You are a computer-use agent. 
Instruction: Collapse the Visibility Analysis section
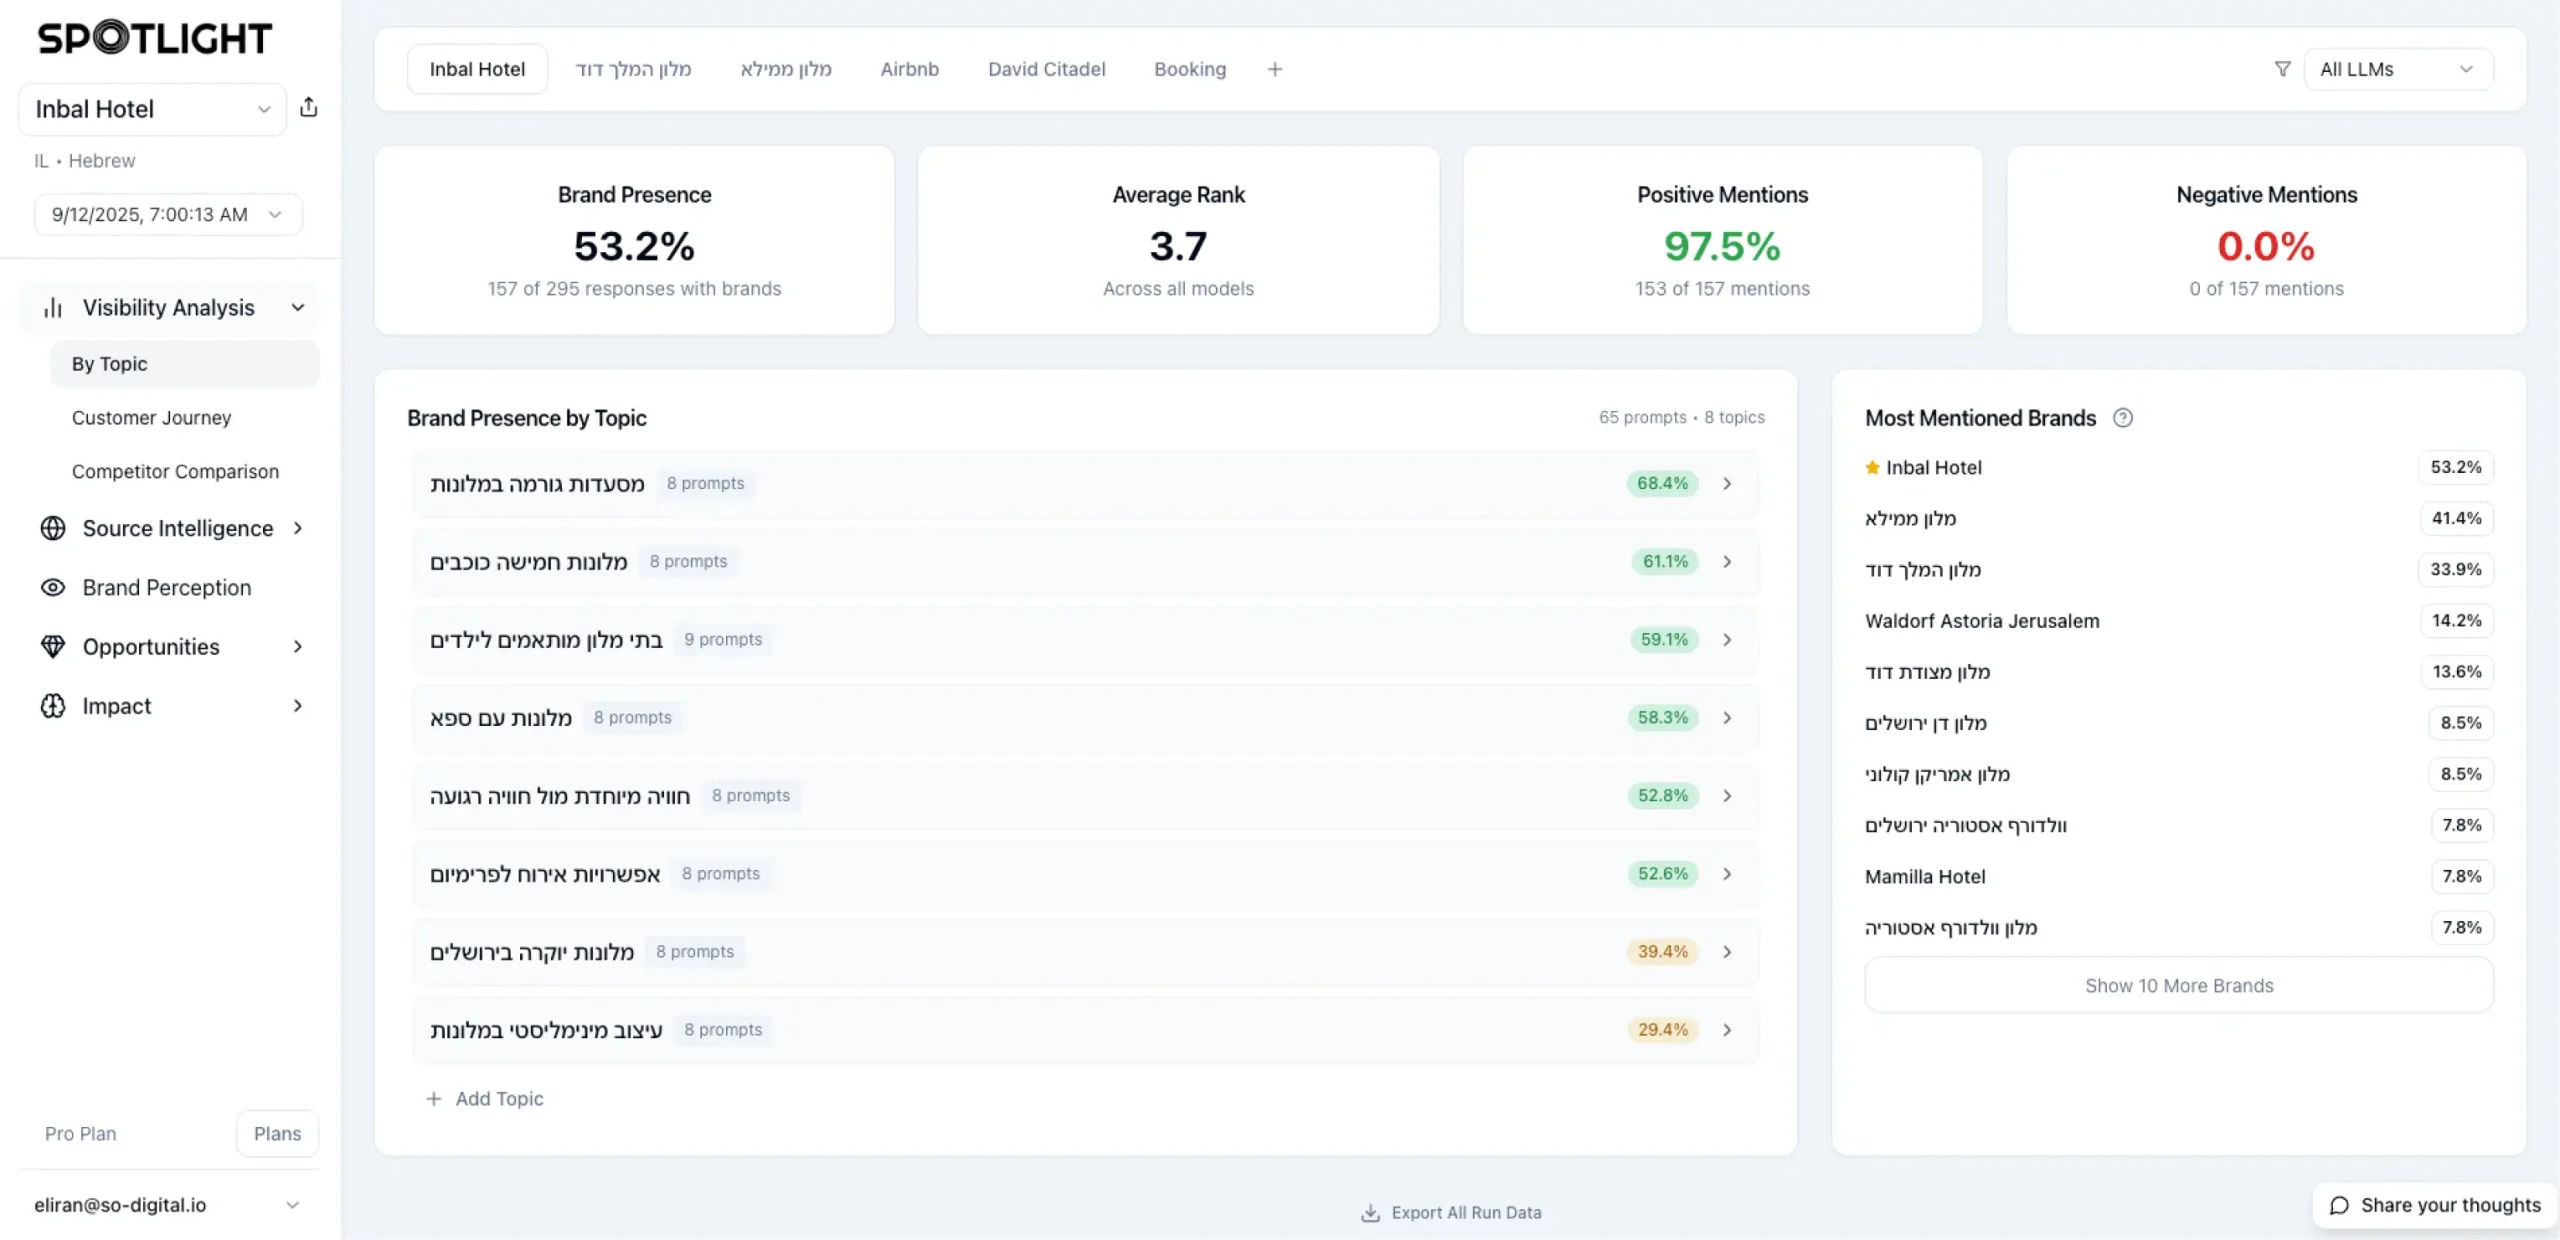click(x=297, y=308)
